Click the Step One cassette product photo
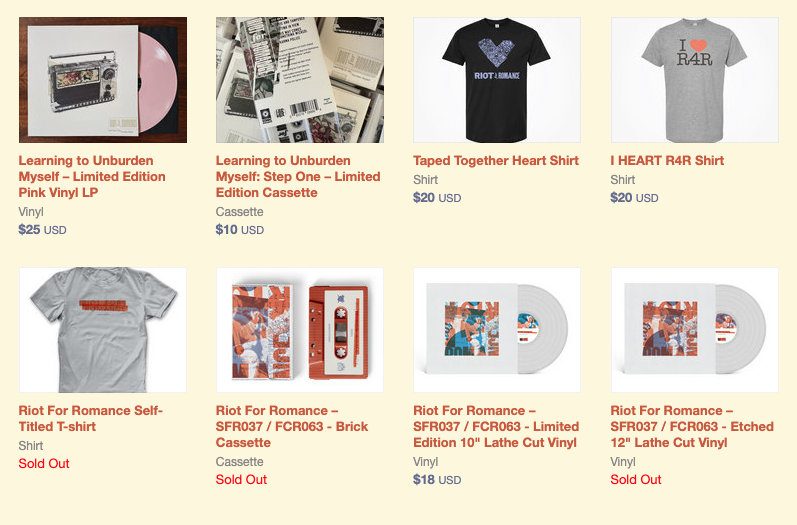Image resolution: width=797 pixels, height=525 pixels. coord(300,80)
